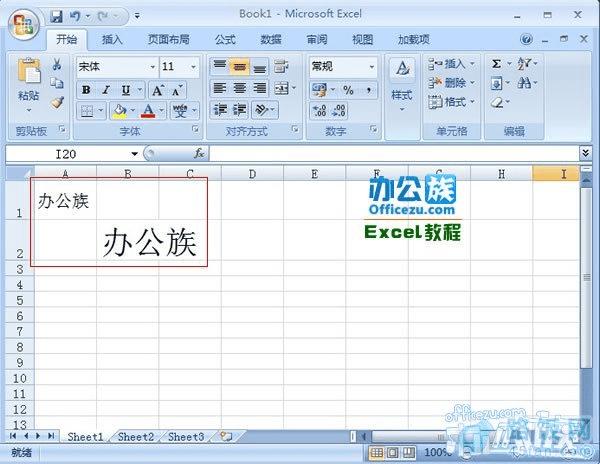Click the Name Box showing I20

(67, 154)
